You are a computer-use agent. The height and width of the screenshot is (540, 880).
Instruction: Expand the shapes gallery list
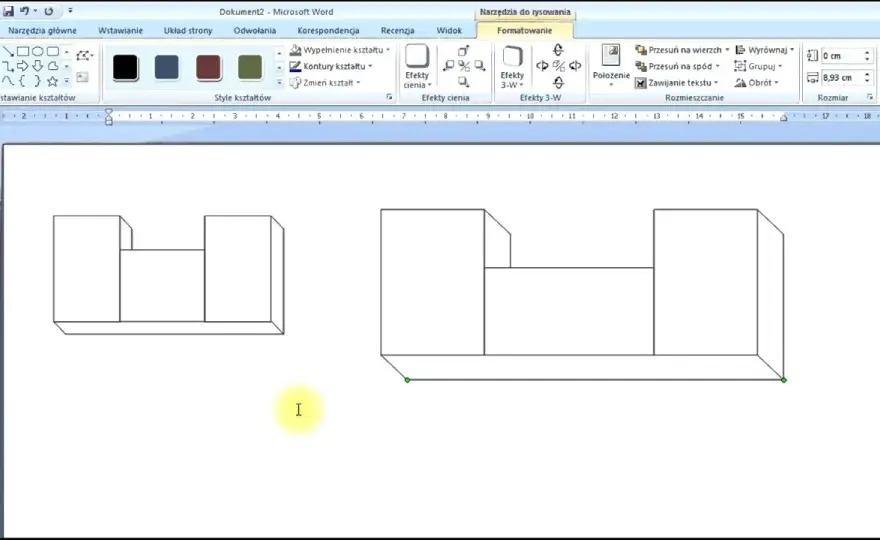click(x=66, y=81)
